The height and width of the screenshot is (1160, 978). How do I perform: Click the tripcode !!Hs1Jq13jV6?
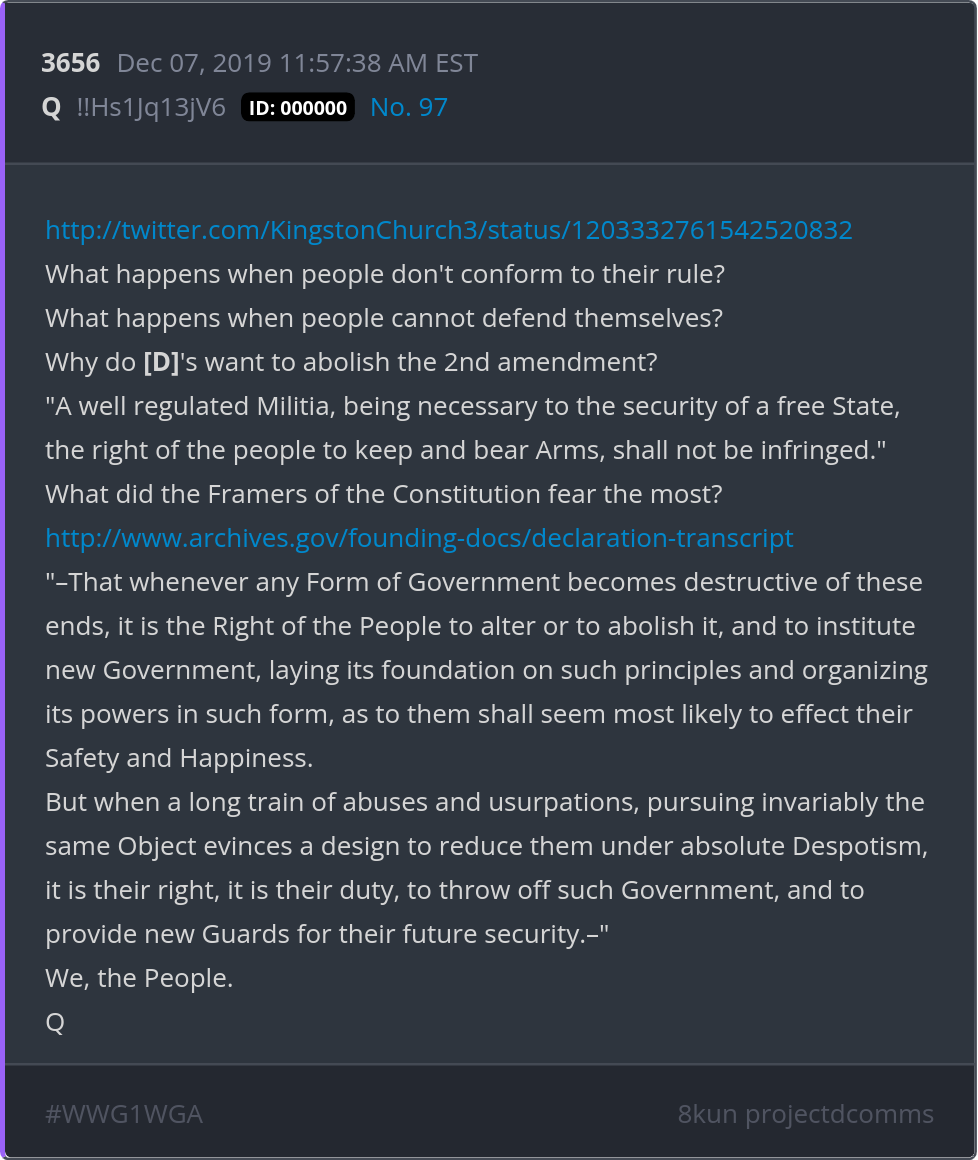click(x=151, y=107)
